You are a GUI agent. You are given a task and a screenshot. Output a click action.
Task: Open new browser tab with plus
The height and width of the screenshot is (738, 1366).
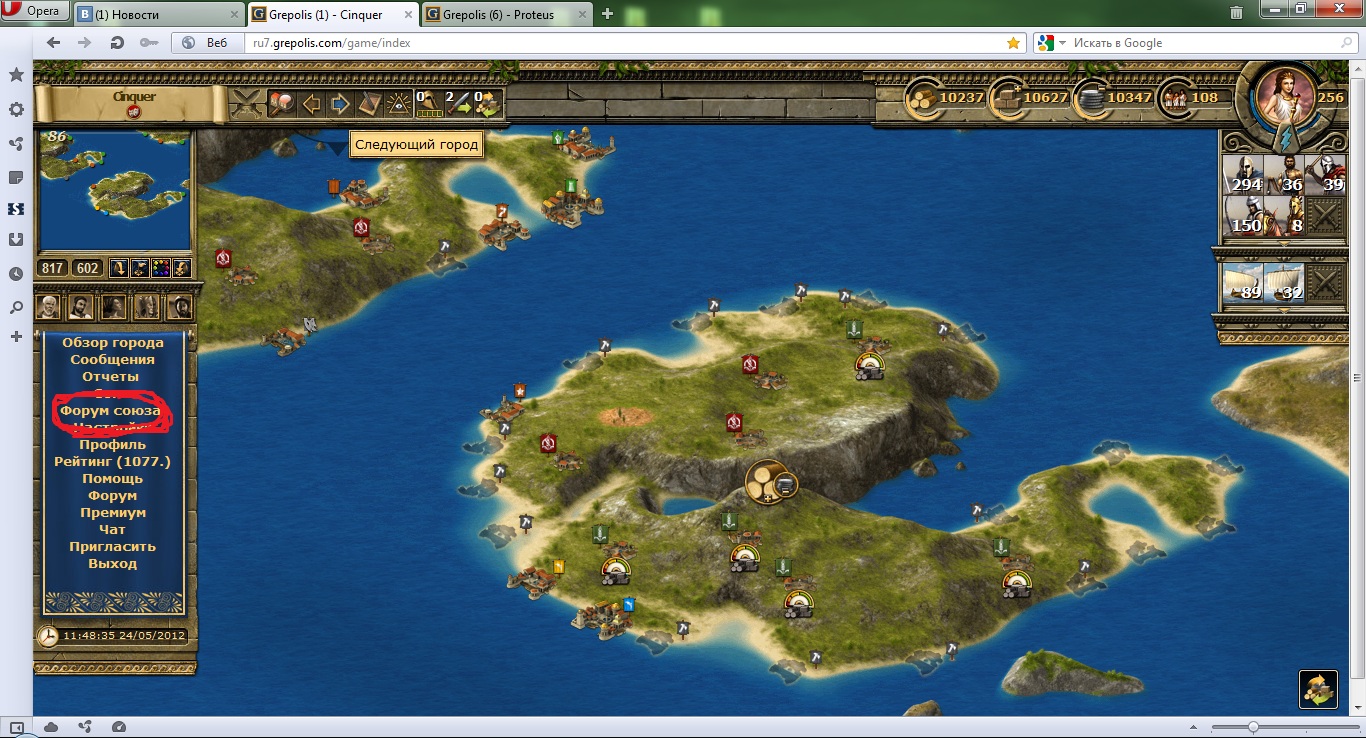click(x=607, y=14)
